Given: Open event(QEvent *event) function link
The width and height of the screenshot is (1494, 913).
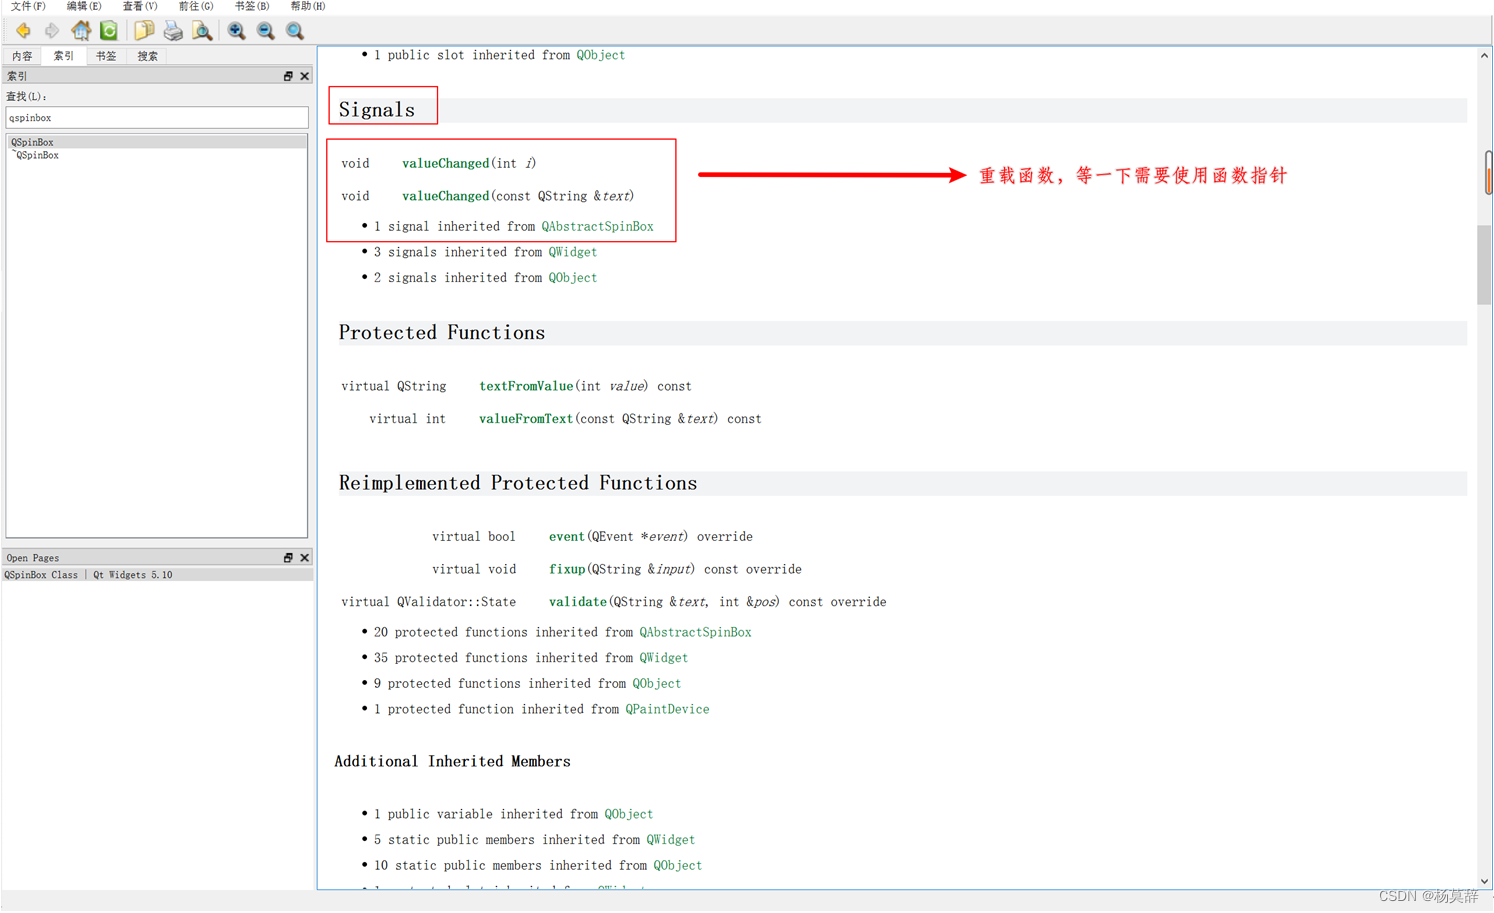Looking at the screenshot, I should pyautogui.click(x=567, y=537).
